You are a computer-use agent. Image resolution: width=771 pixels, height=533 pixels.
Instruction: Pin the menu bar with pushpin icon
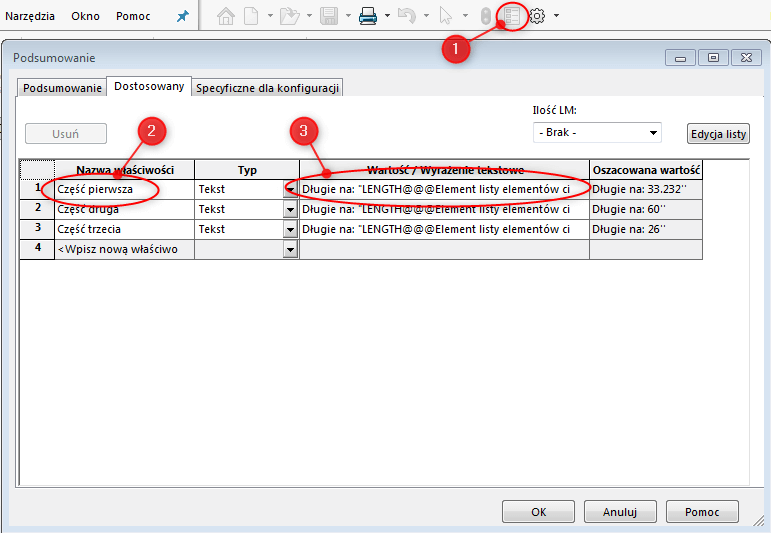pos(182,16)
